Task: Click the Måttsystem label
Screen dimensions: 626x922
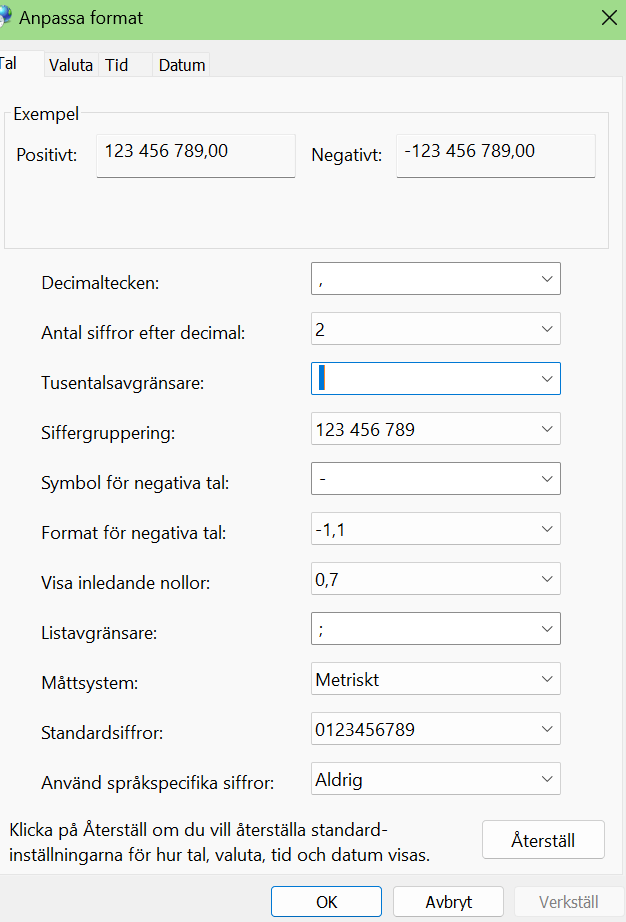Action: [x=89, y=683]
